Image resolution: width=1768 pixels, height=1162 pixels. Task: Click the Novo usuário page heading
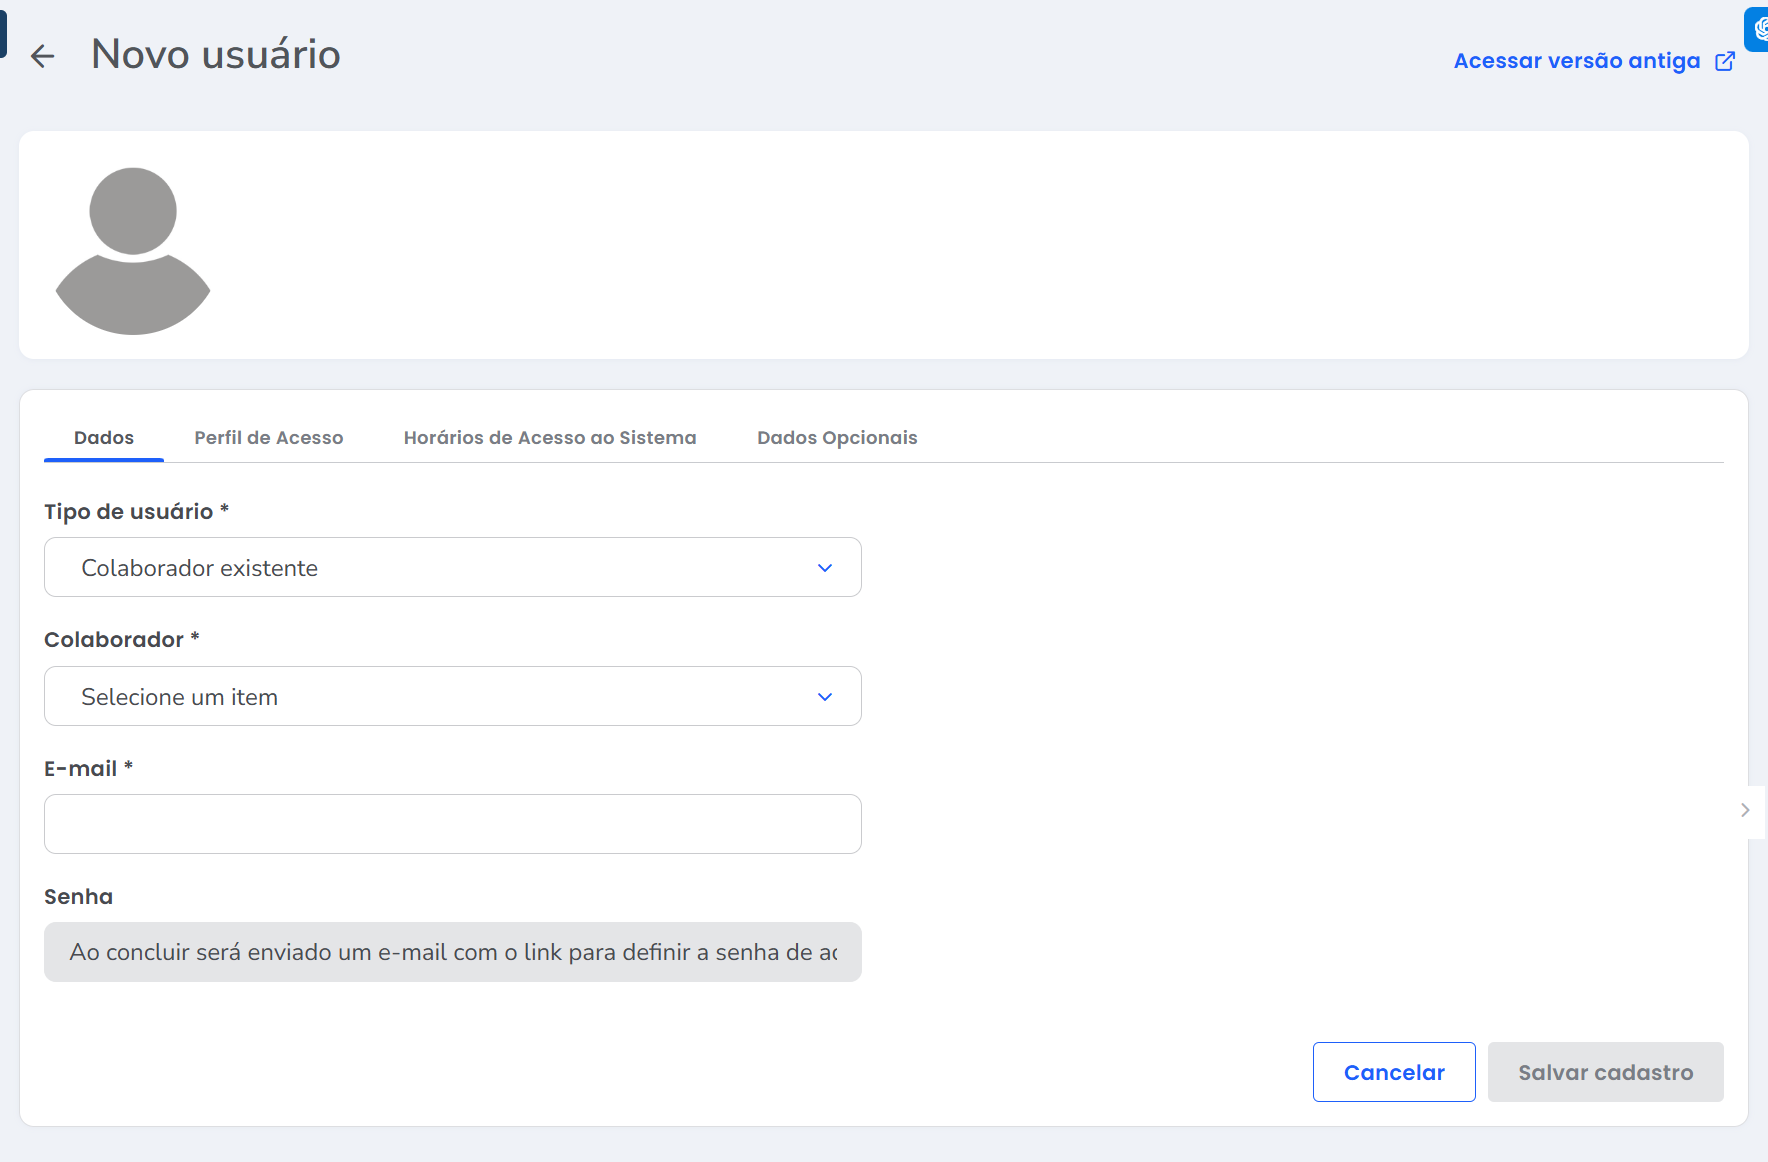pos(216,55)
